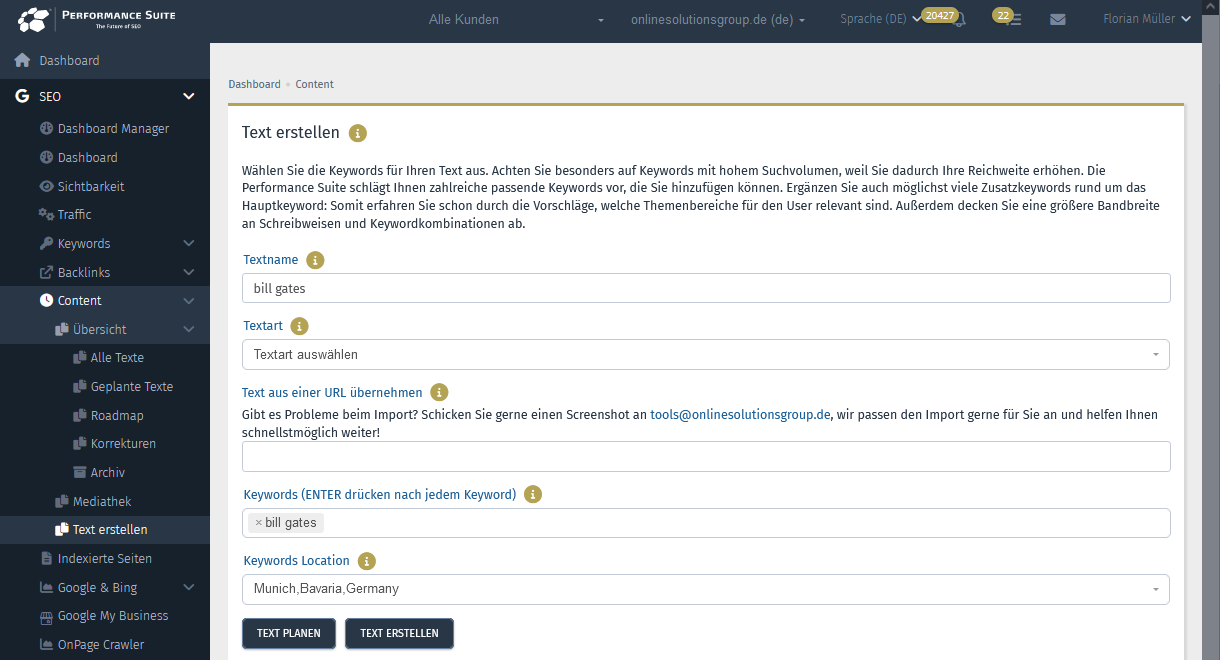Expand the Backlinks sidebar submenu chevron
Screen dimensions: 1220x660
tap(189, 273)
